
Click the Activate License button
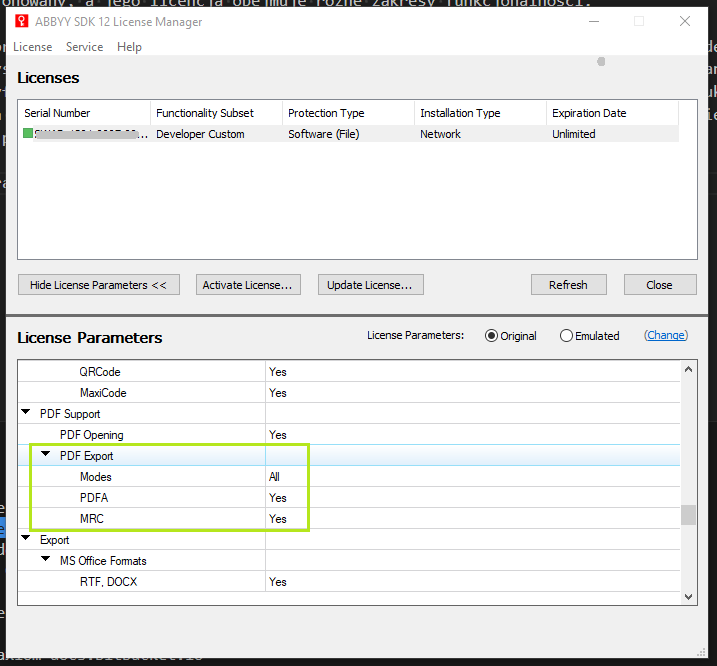point(248,285)
